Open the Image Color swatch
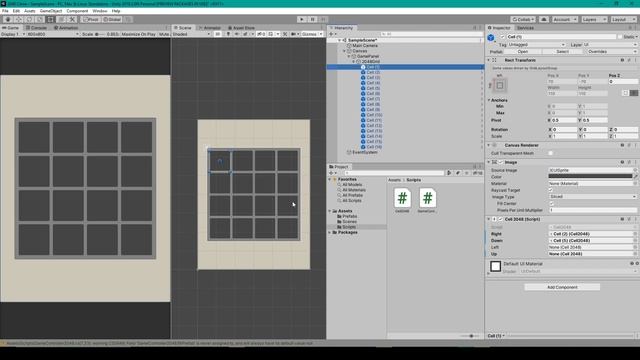The height and width of the screenshot is (360, 640). (590, 177)
